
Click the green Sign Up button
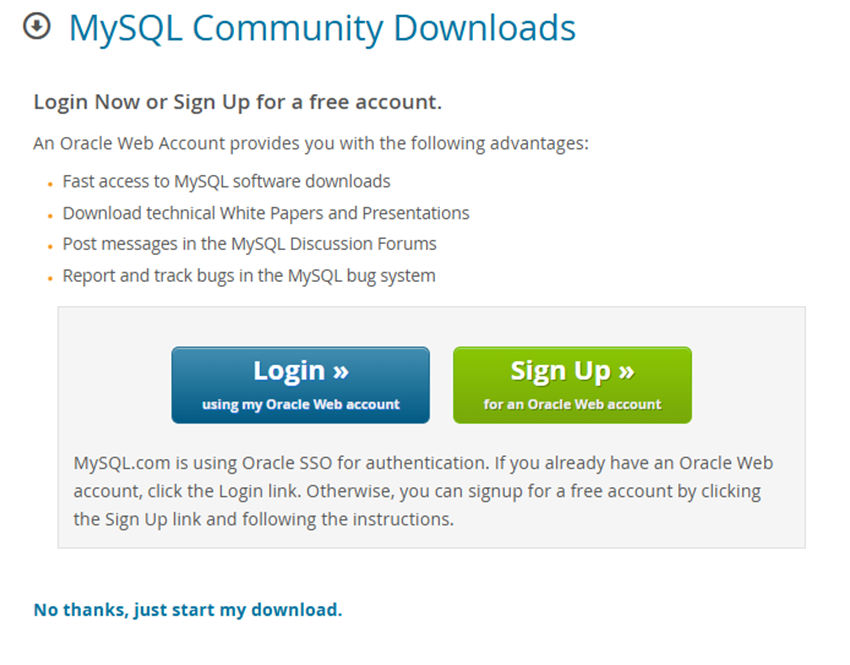572,384
